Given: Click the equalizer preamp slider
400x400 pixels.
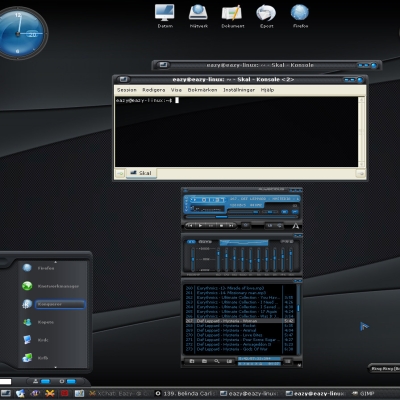Looking at the screenshot, I should click(193, 259).
